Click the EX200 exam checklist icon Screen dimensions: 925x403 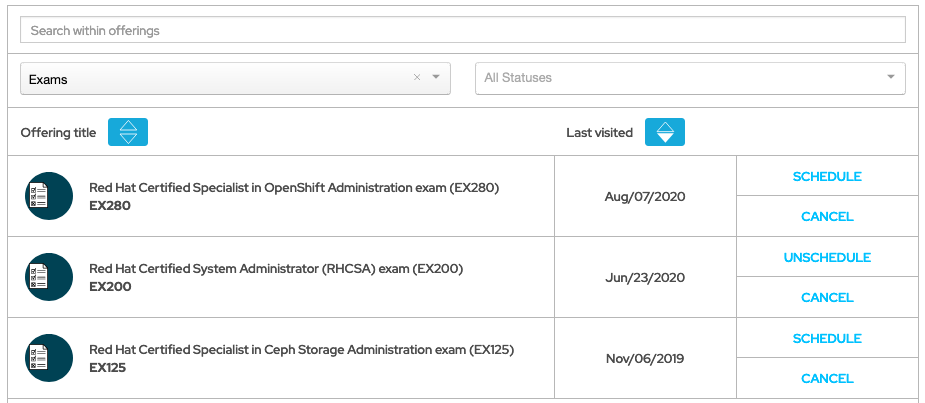point(49,277)
